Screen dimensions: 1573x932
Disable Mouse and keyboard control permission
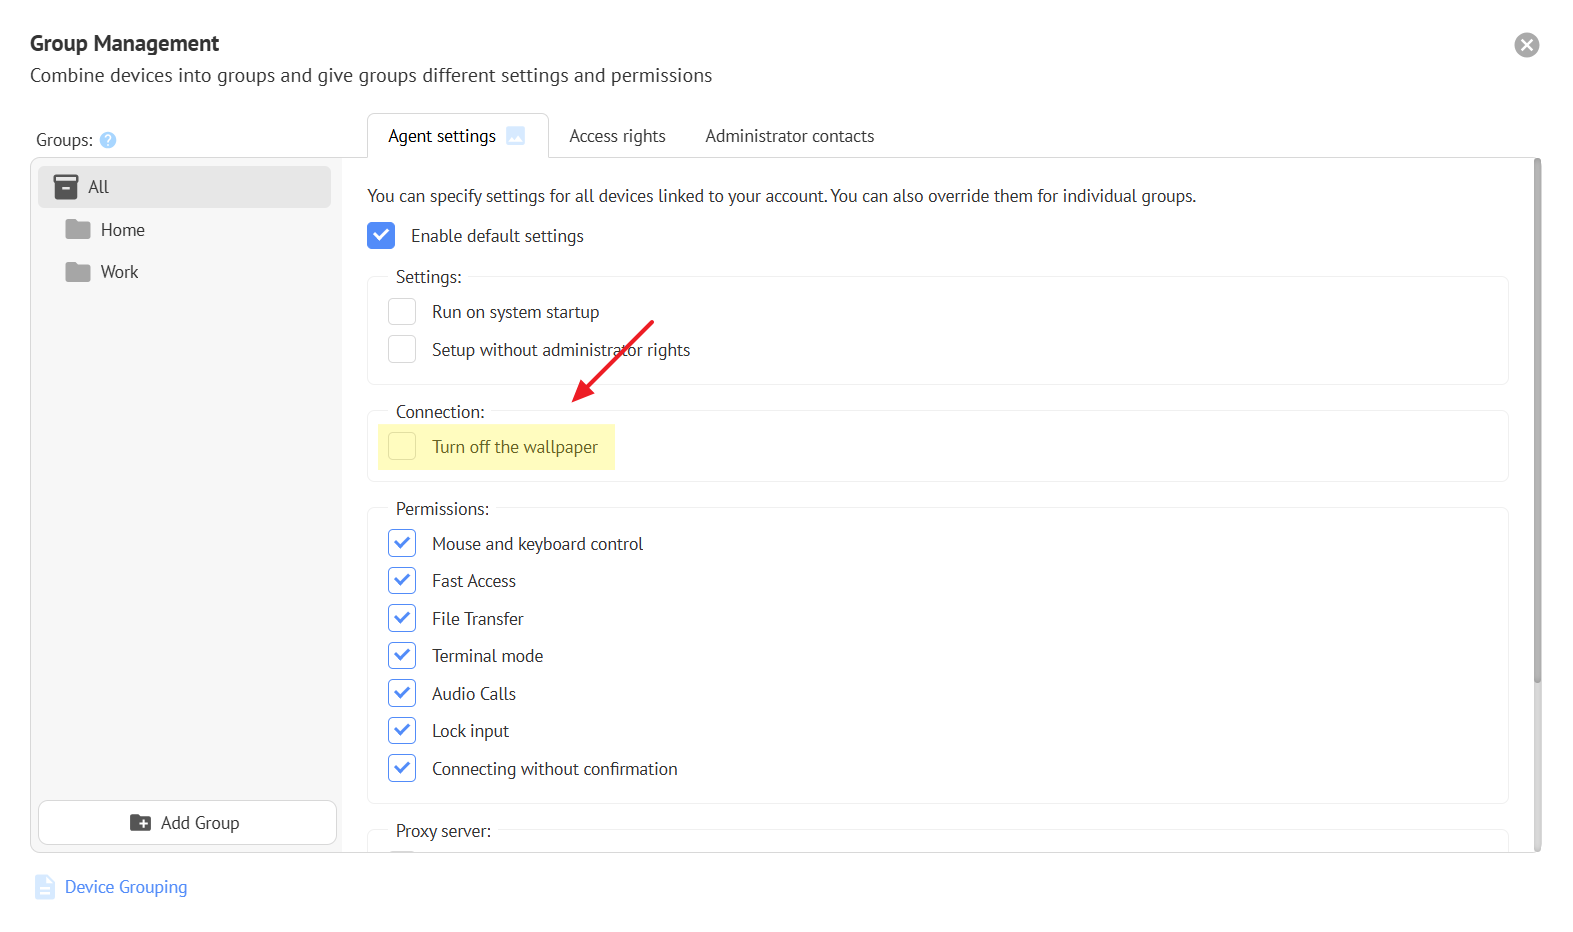point(402,544)
